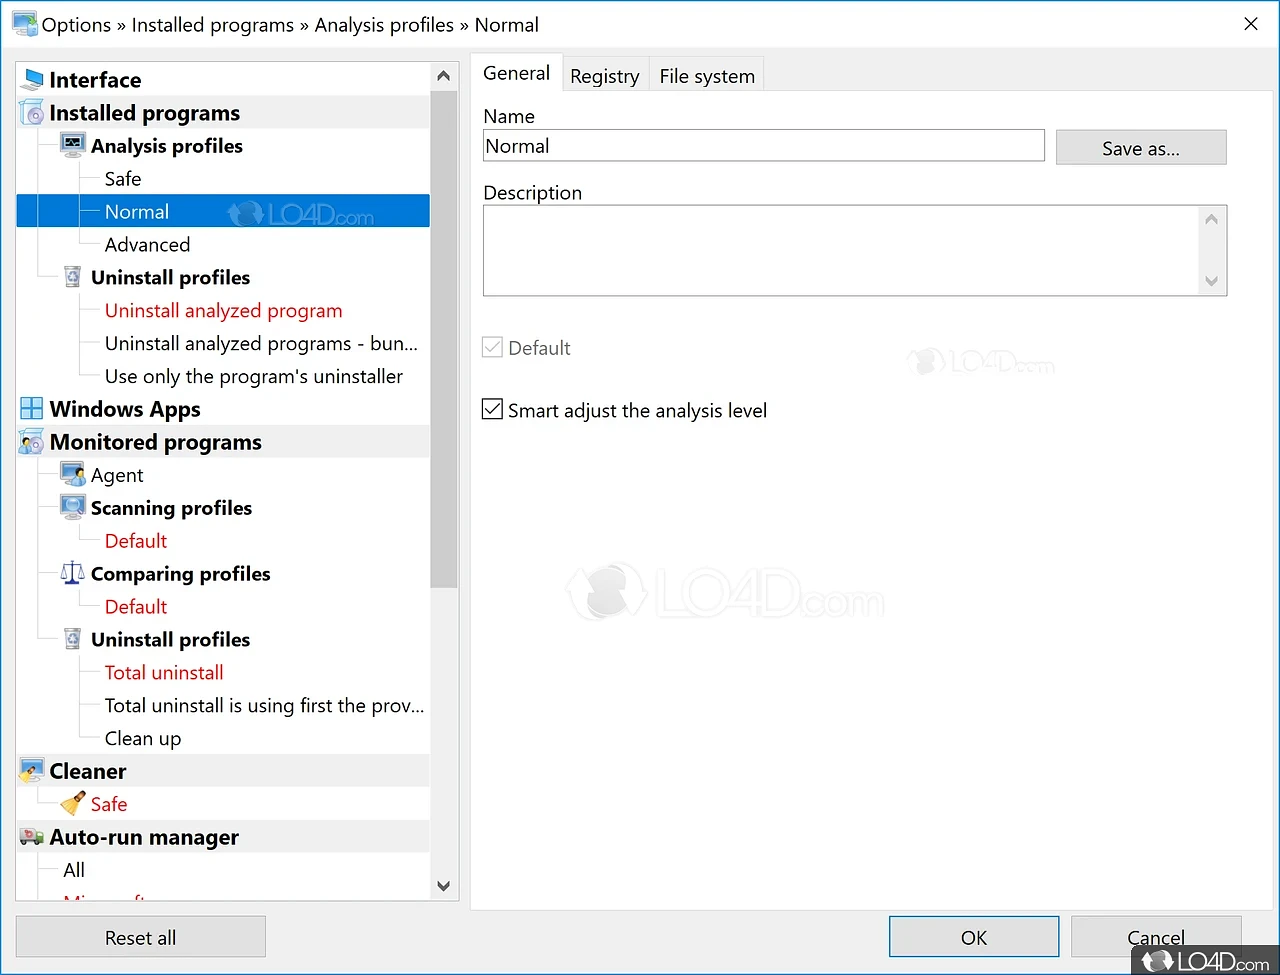This screenshot has width=1280, height=975.
Task: Click the Installed programs disc icon
Action: pyautogui.click(x=32, y=113)
